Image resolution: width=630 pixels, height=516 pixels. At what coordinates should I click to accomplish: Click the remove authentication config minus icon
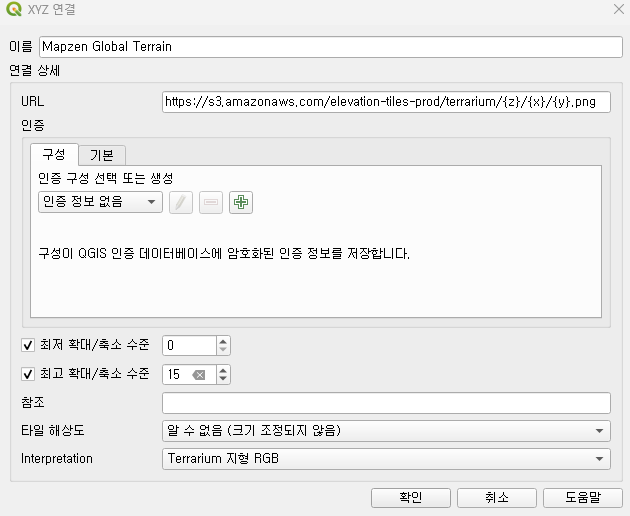click(211, 202)
